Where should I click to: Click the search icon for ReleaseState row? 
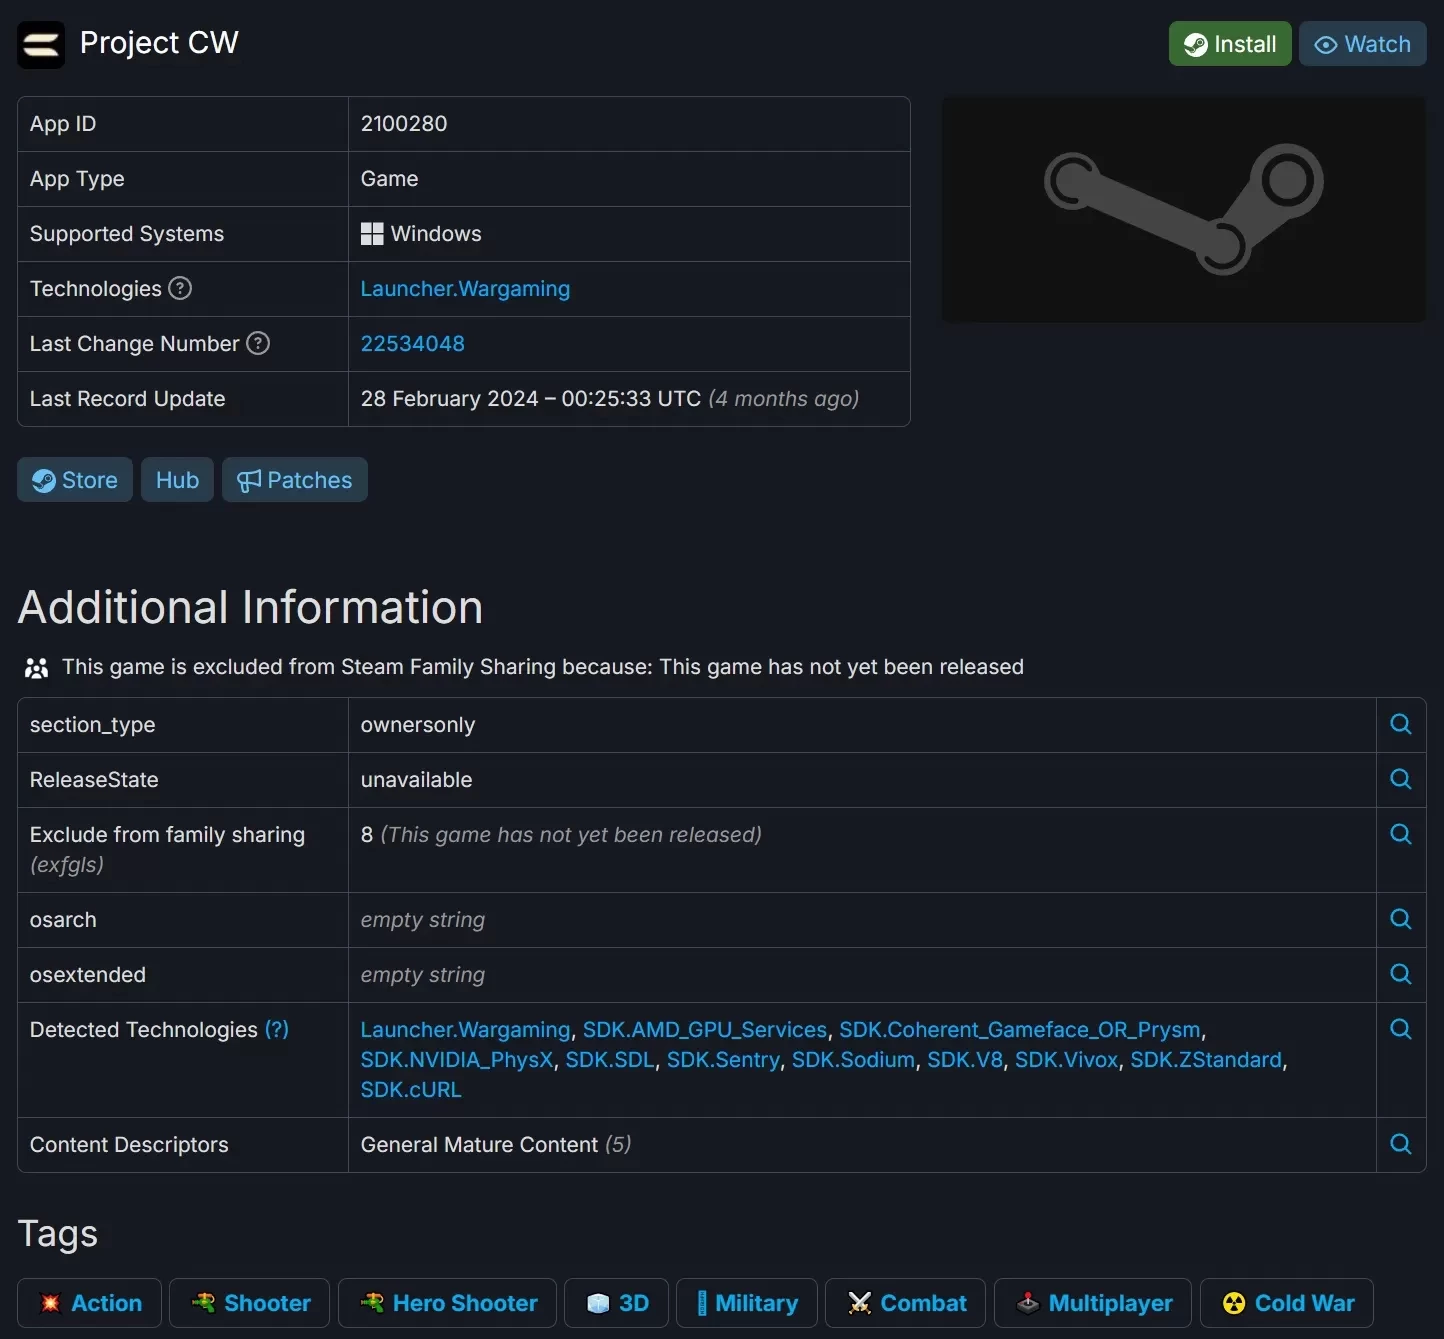1401,779
